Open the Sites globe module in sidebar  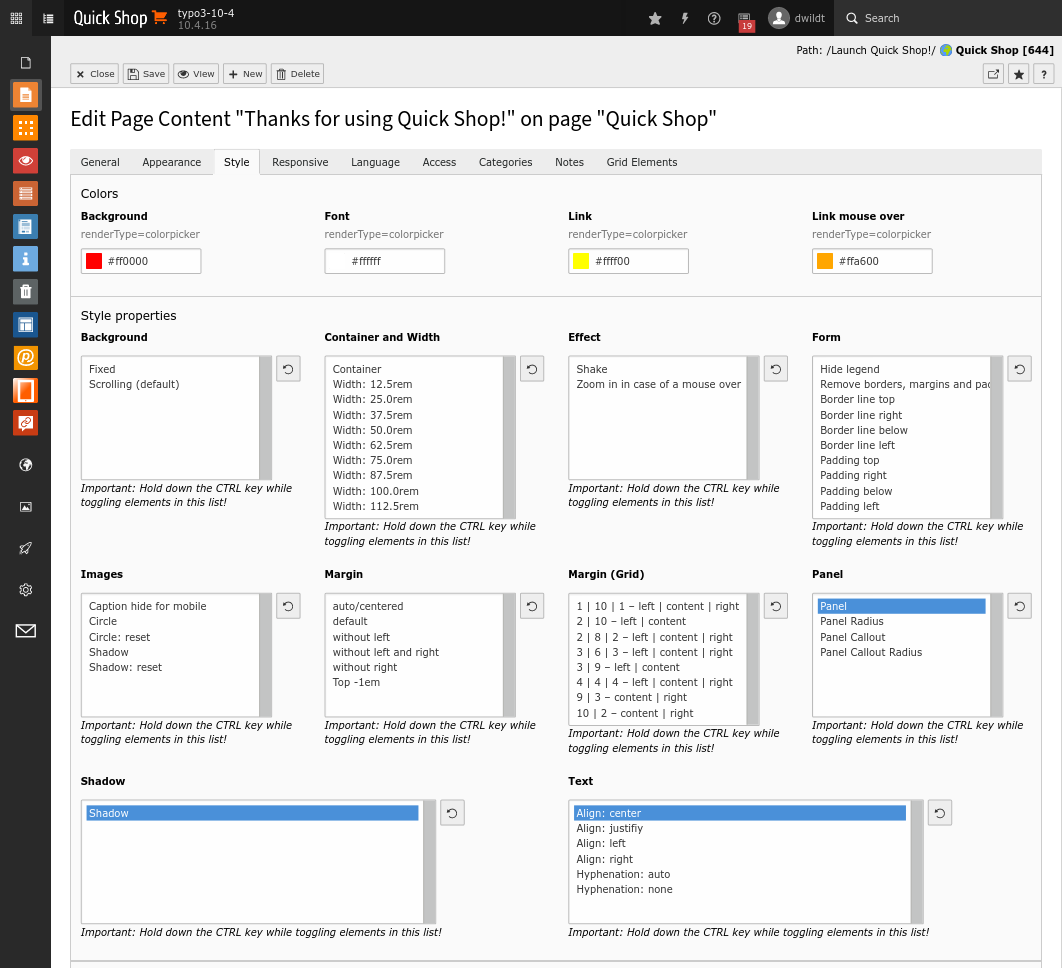(x=26, y=465)
